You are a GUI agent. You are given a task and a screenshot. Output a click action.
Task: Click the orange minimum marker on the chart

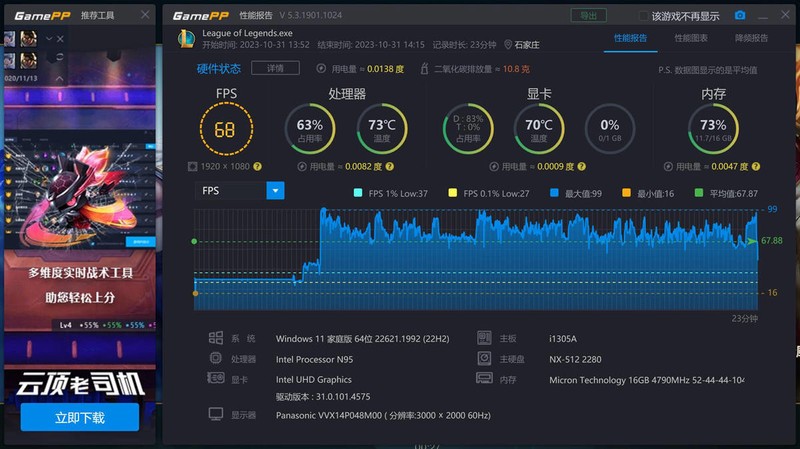[x=195, y=293]
